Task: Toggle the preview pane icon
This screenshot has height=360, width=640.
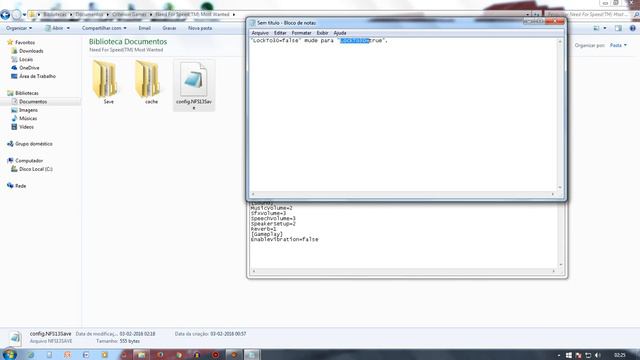Action: click(x=618, y=28)
